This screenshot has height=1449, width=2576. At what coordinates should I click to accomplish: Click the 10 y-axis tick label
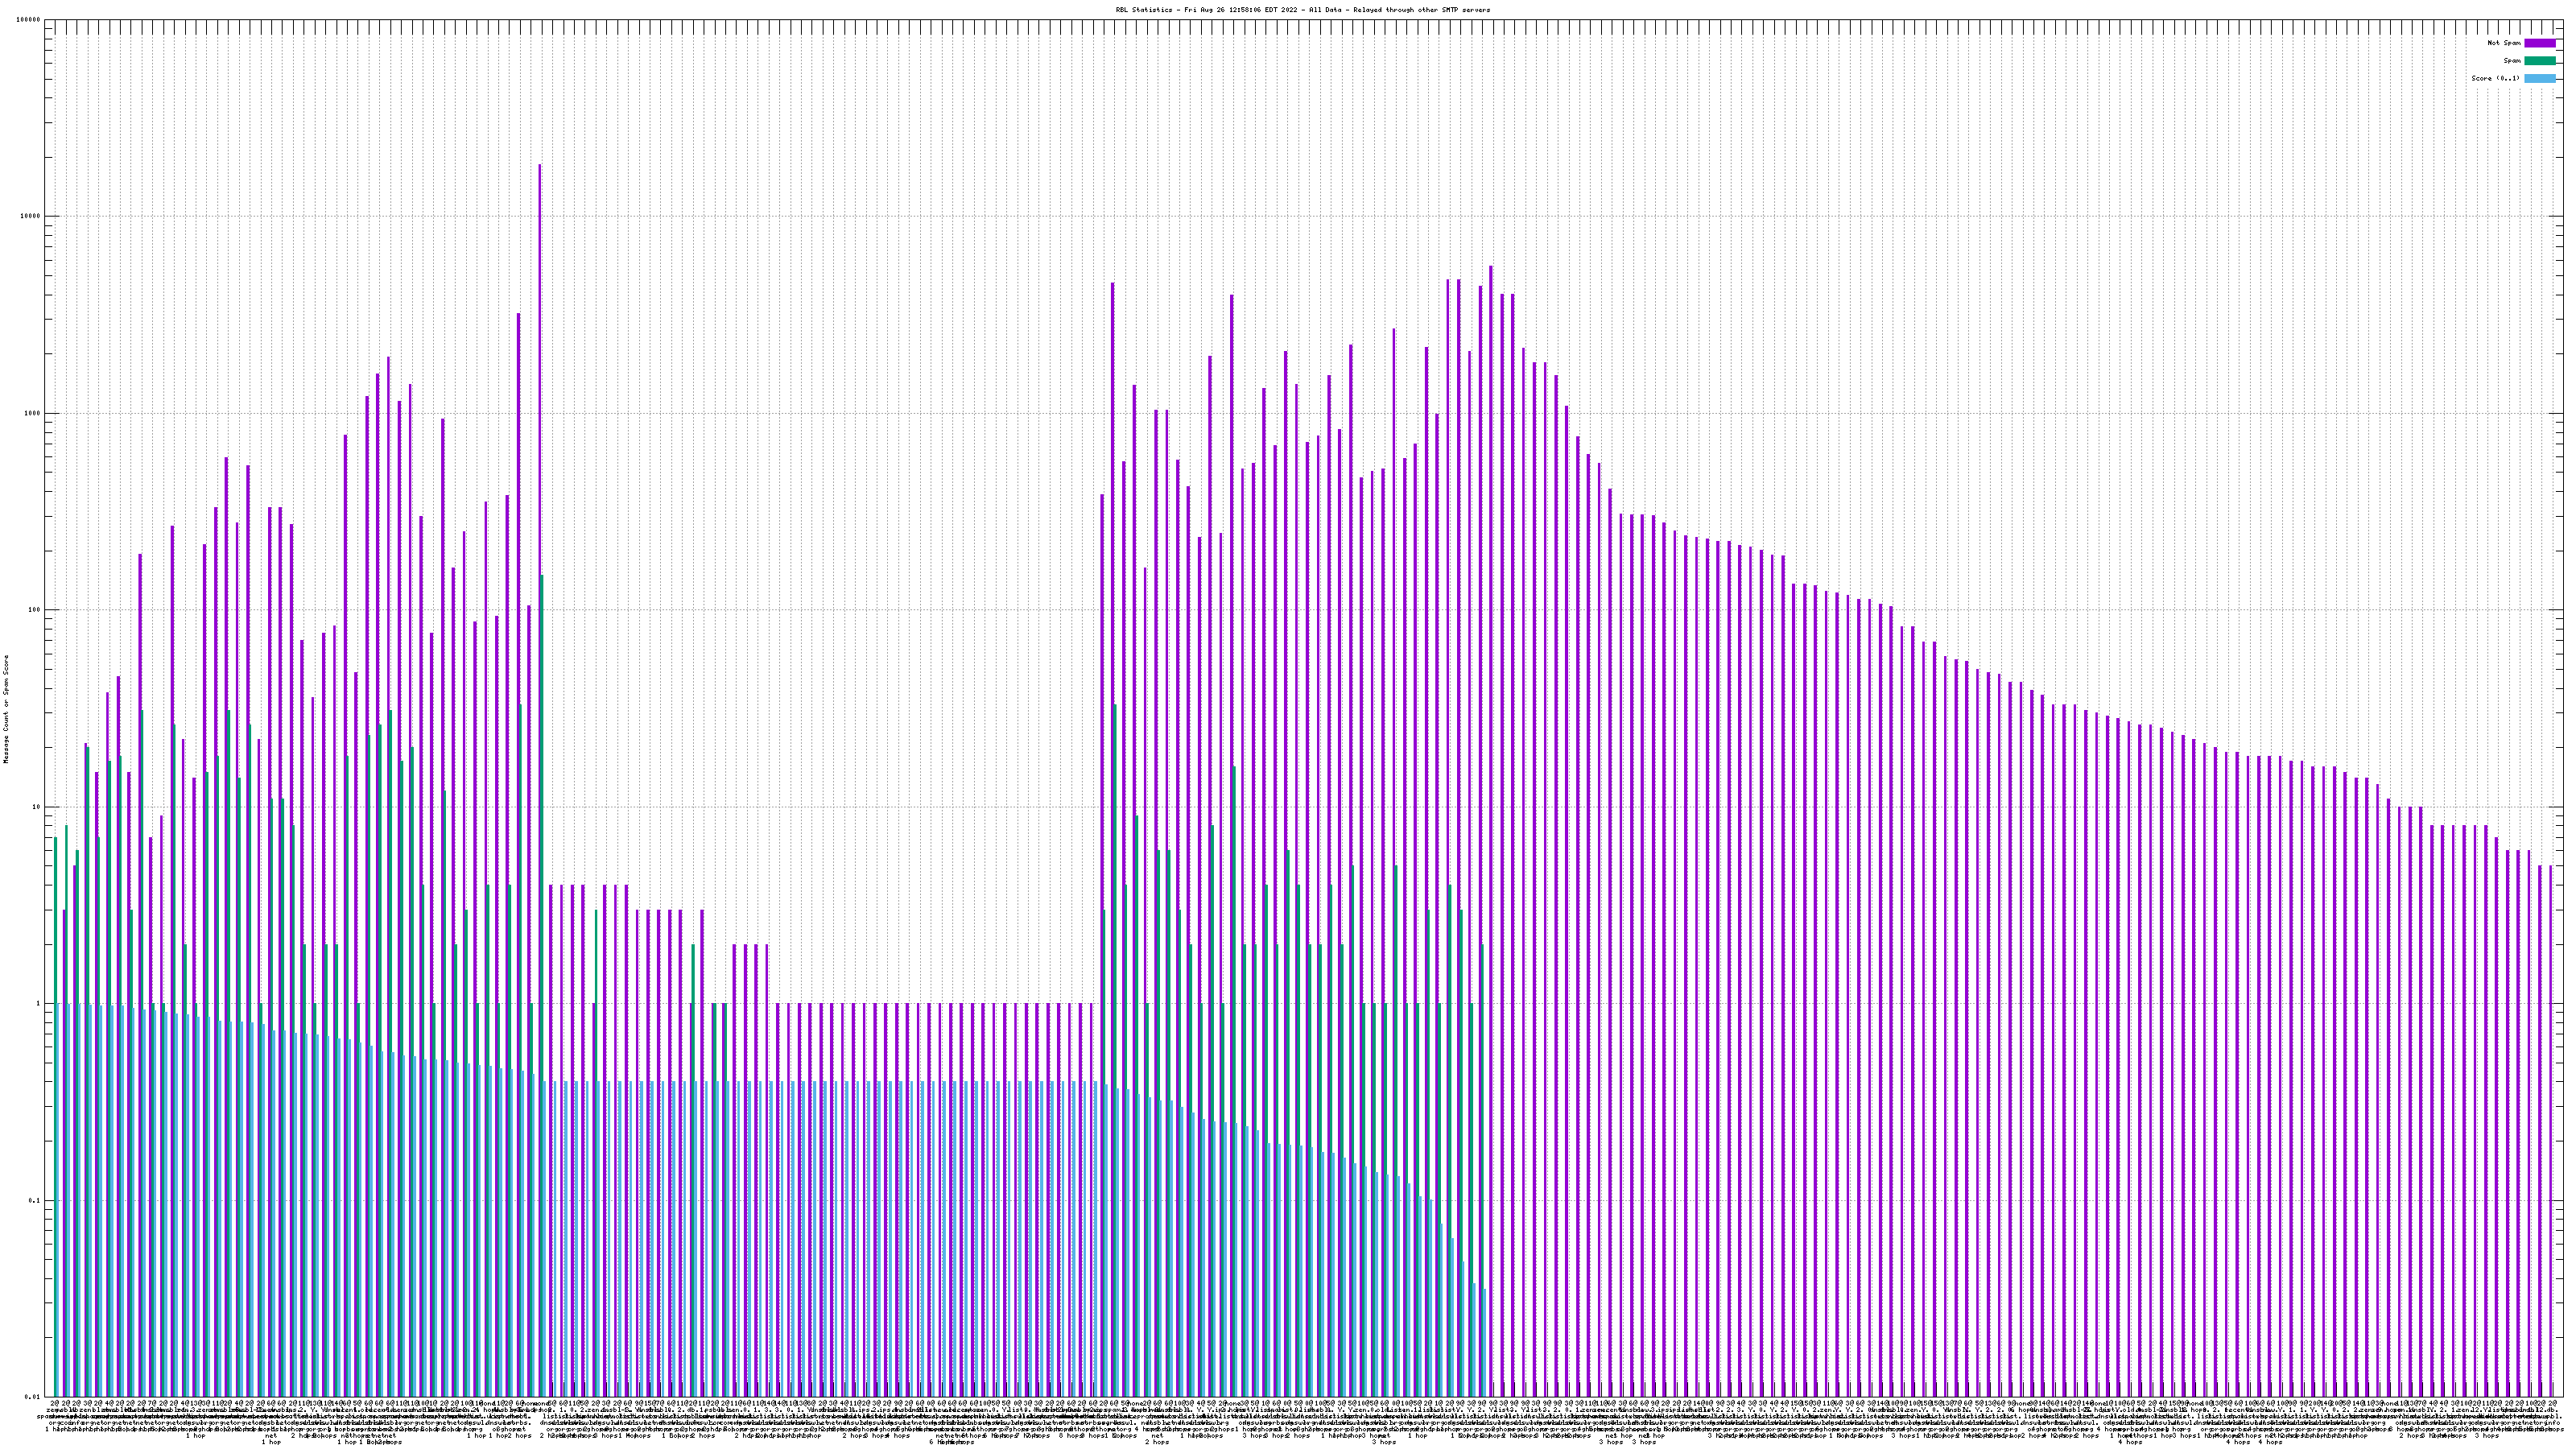37,807
